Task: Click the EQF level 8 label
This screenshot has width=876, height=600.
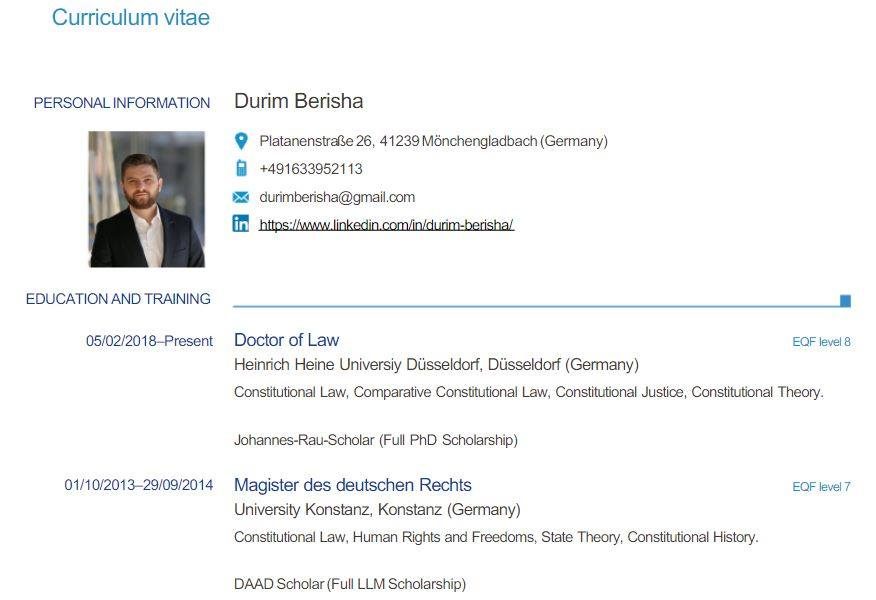Action: tap(821, 342)
